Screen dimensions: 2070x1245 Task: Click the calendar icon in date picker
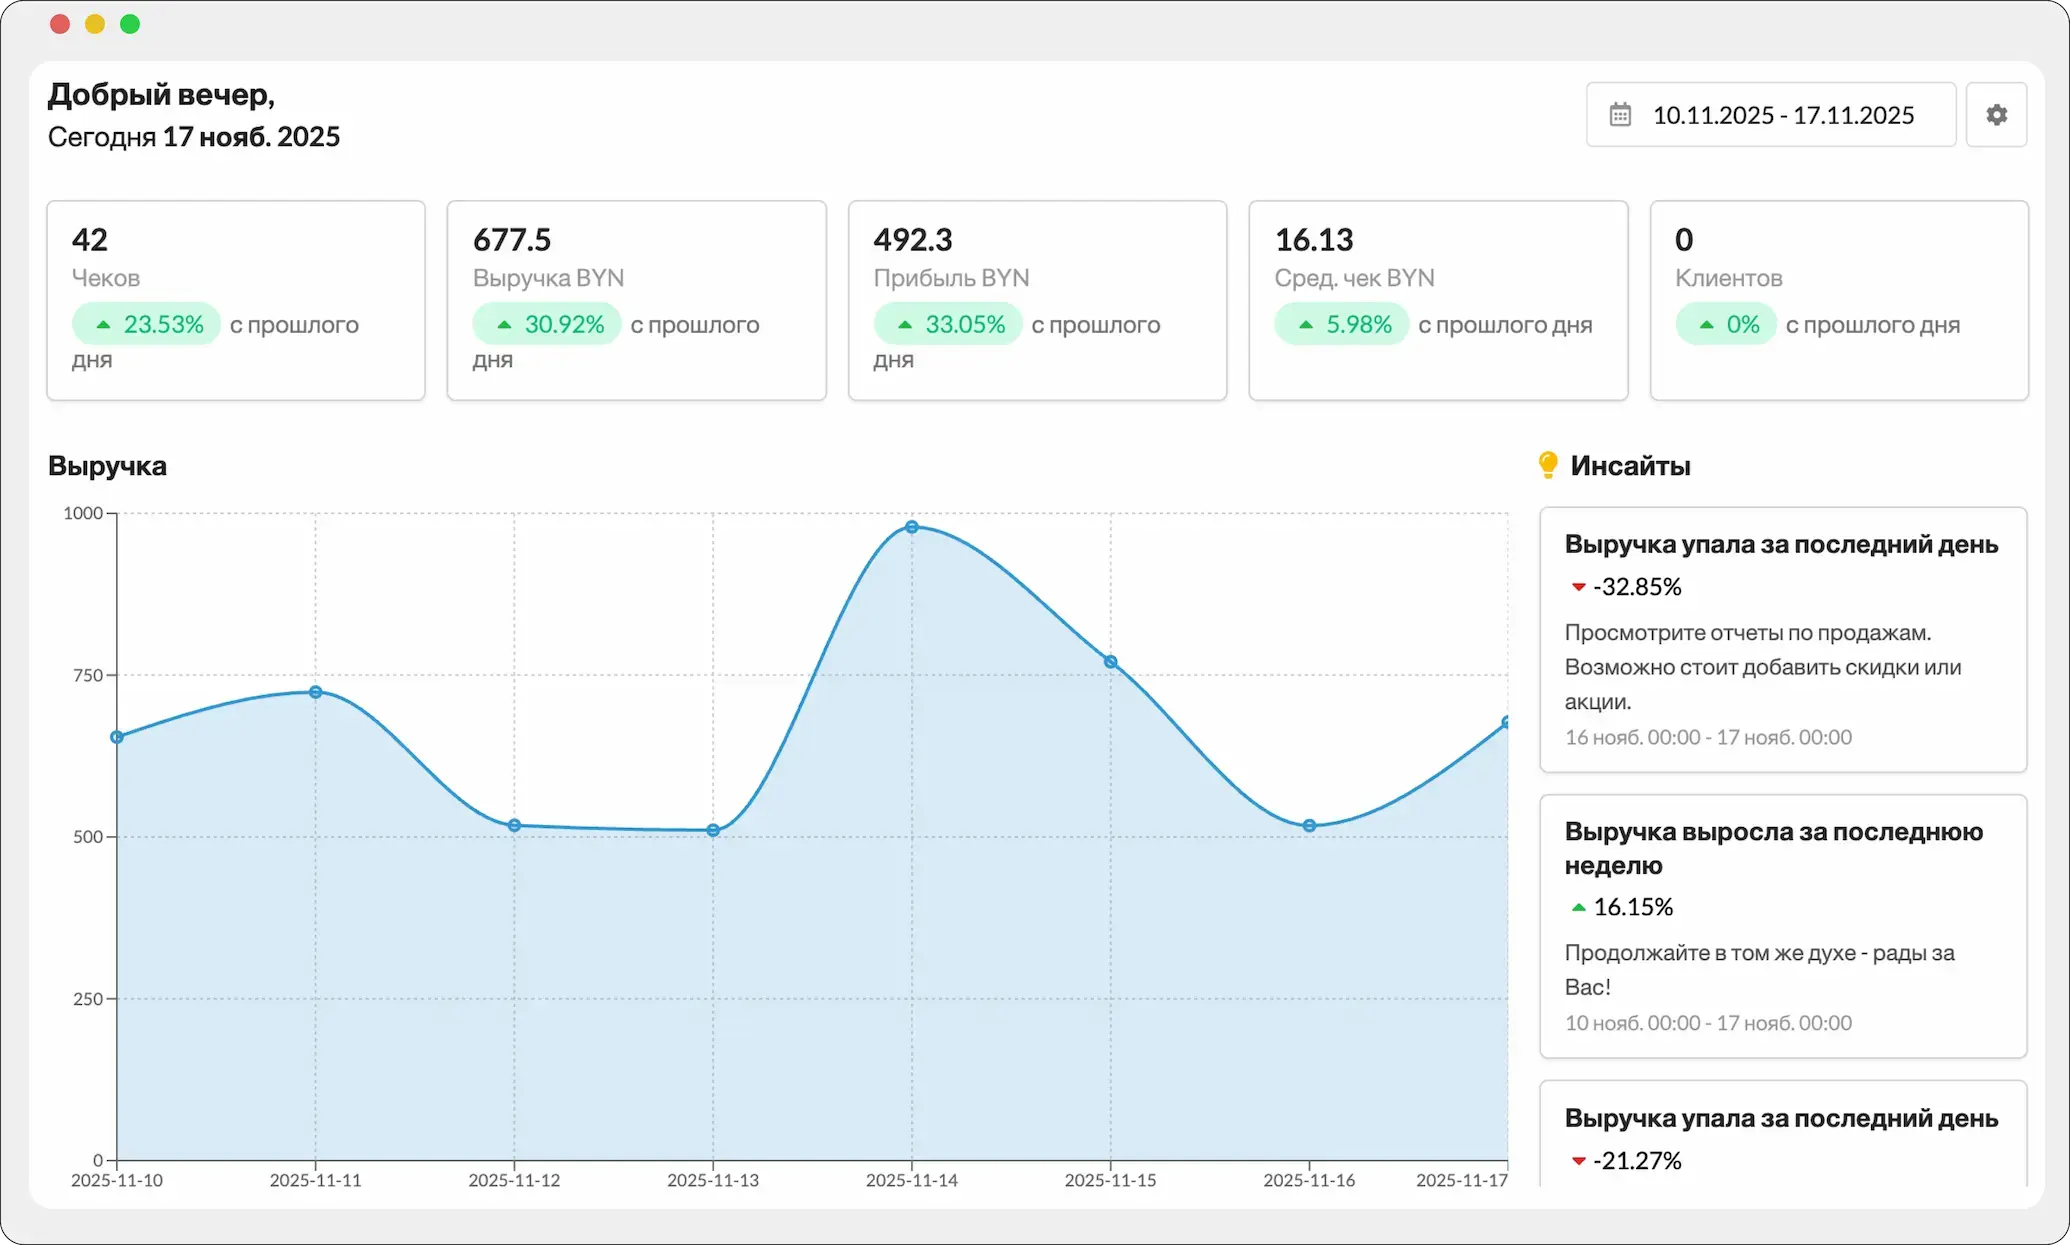click(1620, 115)
